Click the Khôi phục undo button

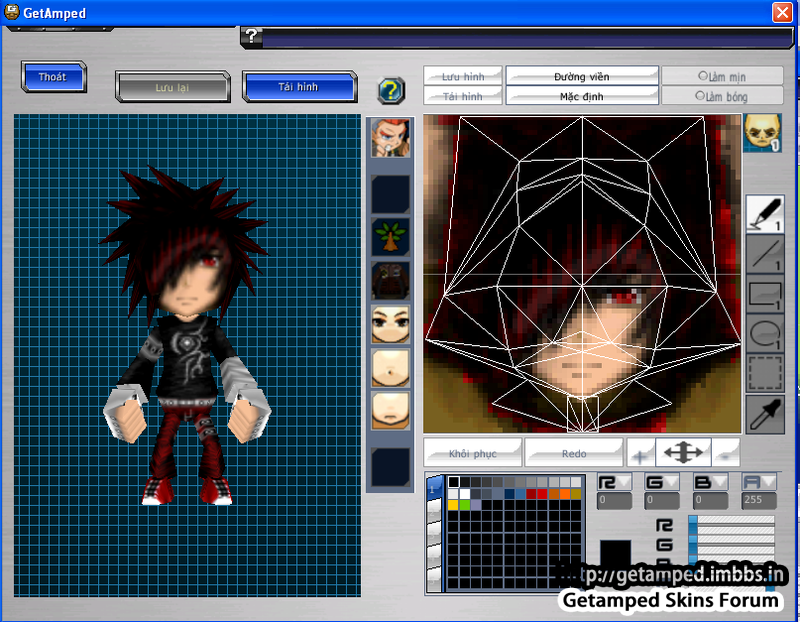coord(472,453)
